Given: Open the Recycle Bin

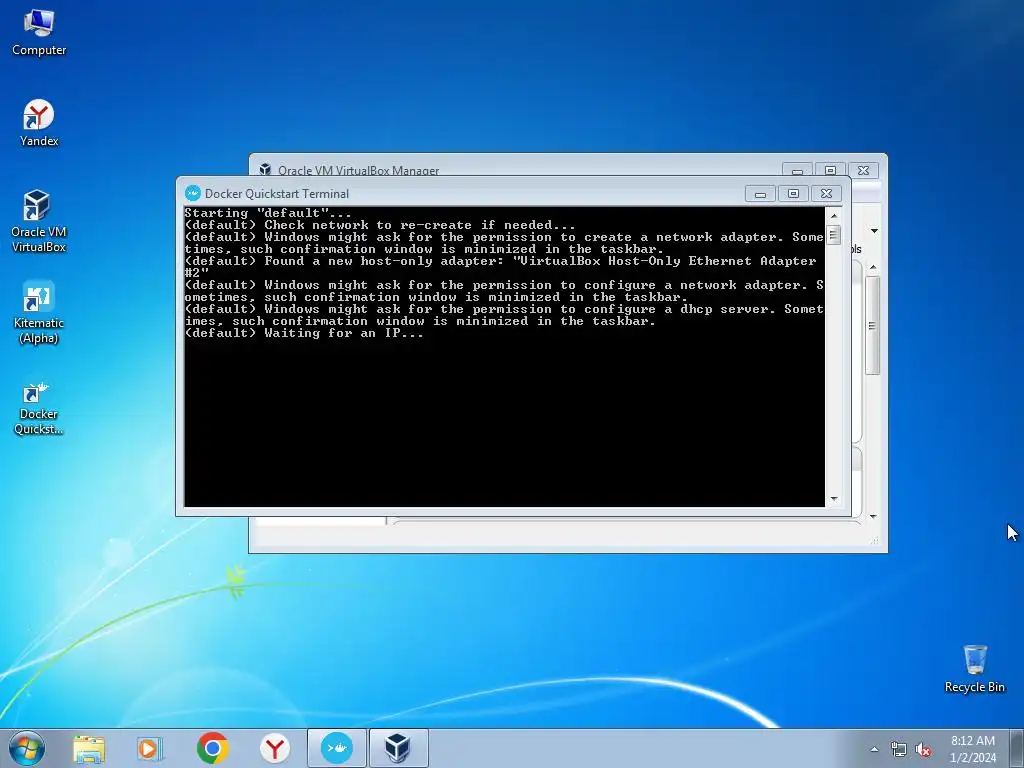Looking at the screenshot, I should click(x=974, y=669).
